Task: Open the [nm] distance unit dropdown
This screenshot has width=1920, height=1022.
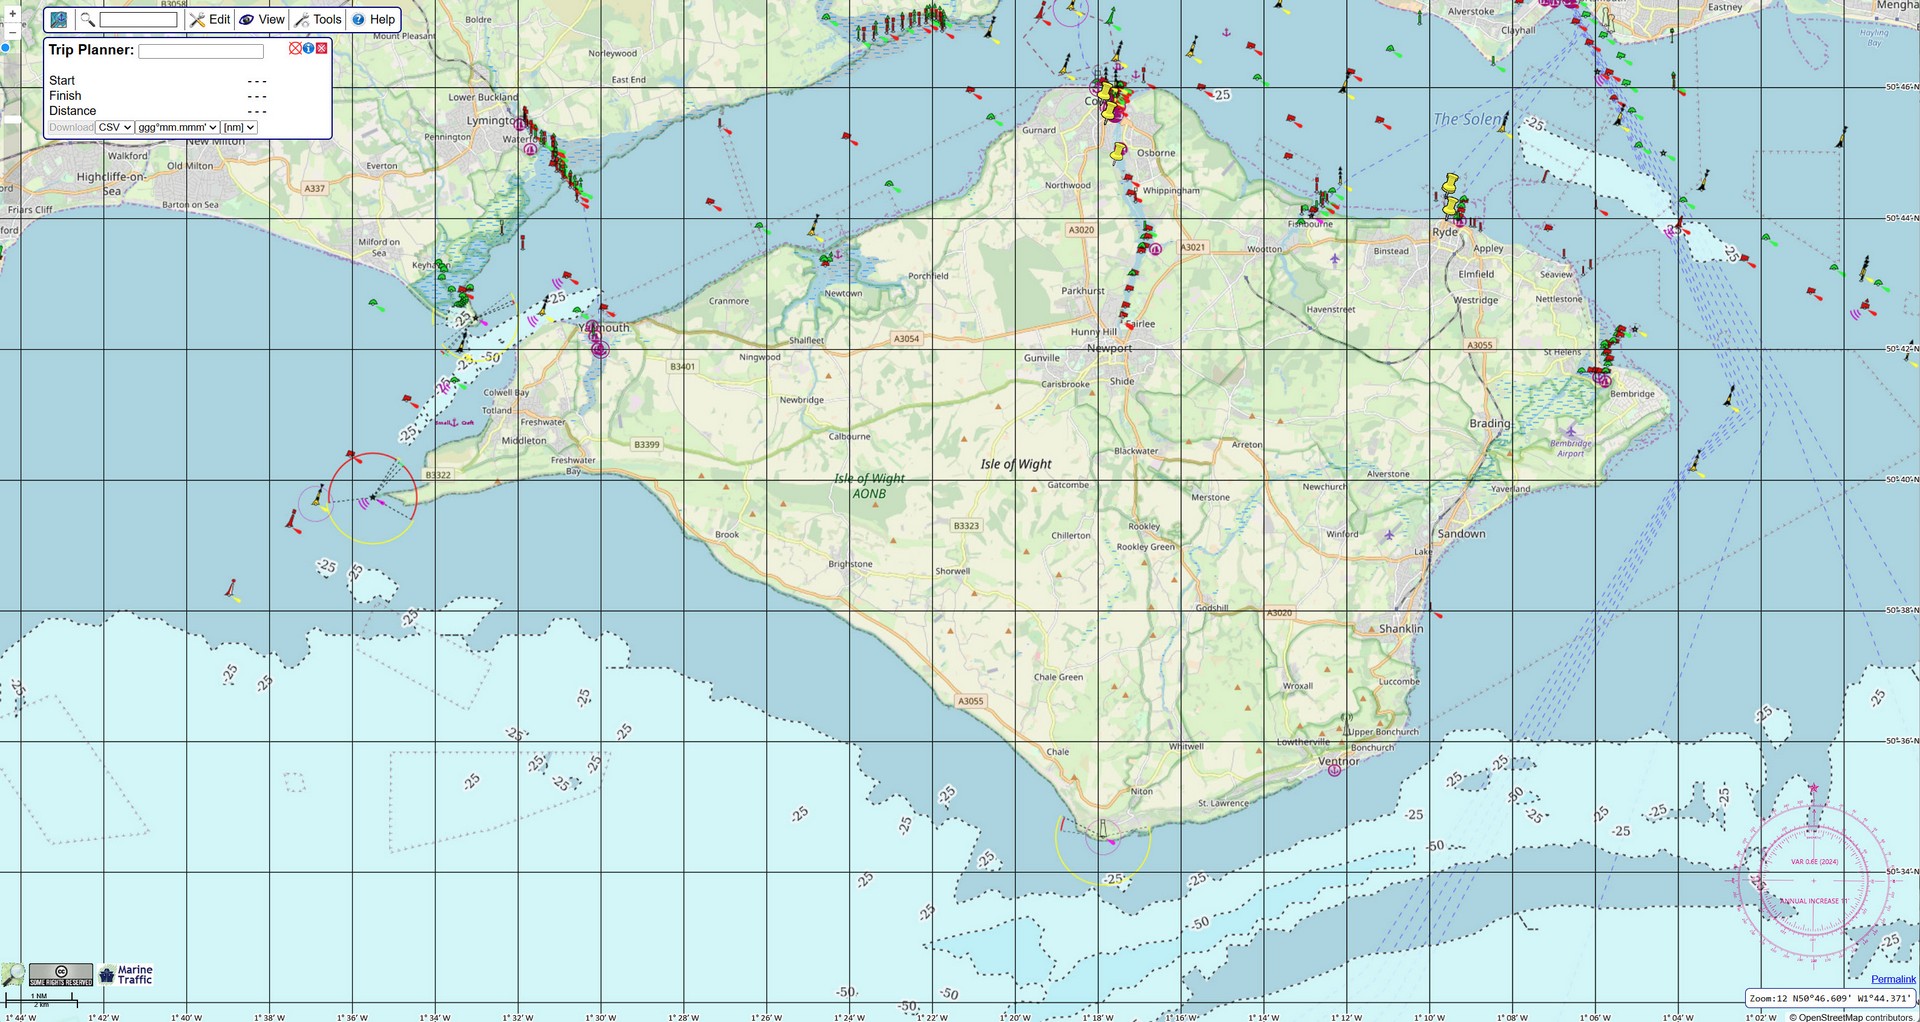Action: (x=239, y=128)
